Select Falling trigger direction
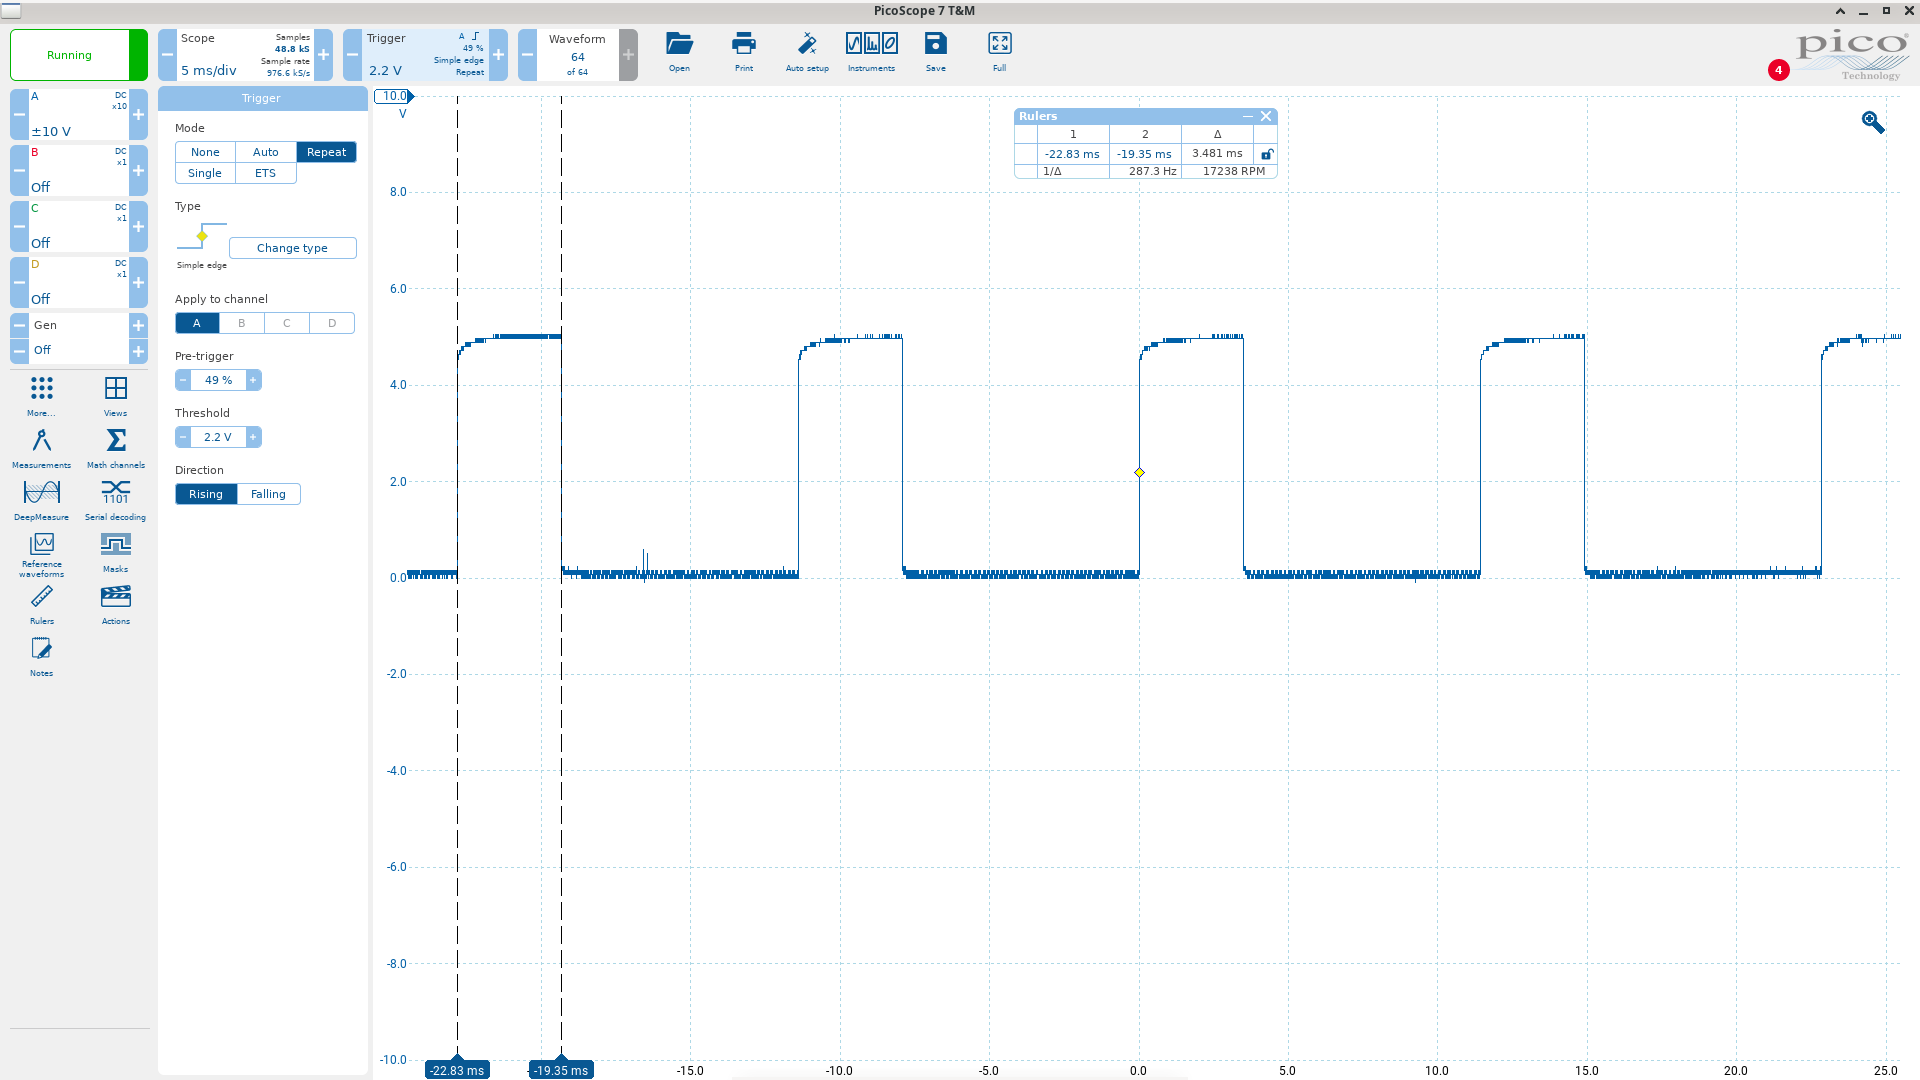This screenshot has height=1080, width=1920. 268,494
